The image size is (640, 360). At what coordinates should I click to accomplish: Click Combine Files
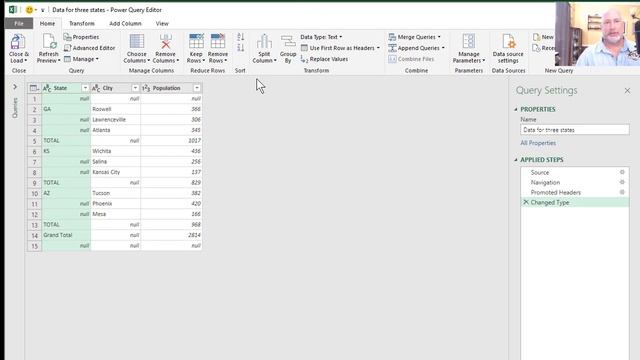point(411,59)
